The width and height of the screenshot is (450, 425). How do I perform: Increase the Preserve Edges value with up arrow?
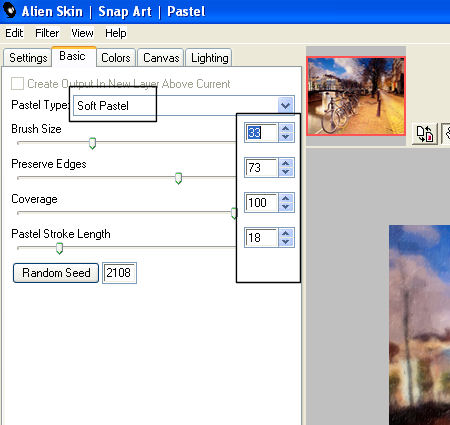(x=286, y=163)
